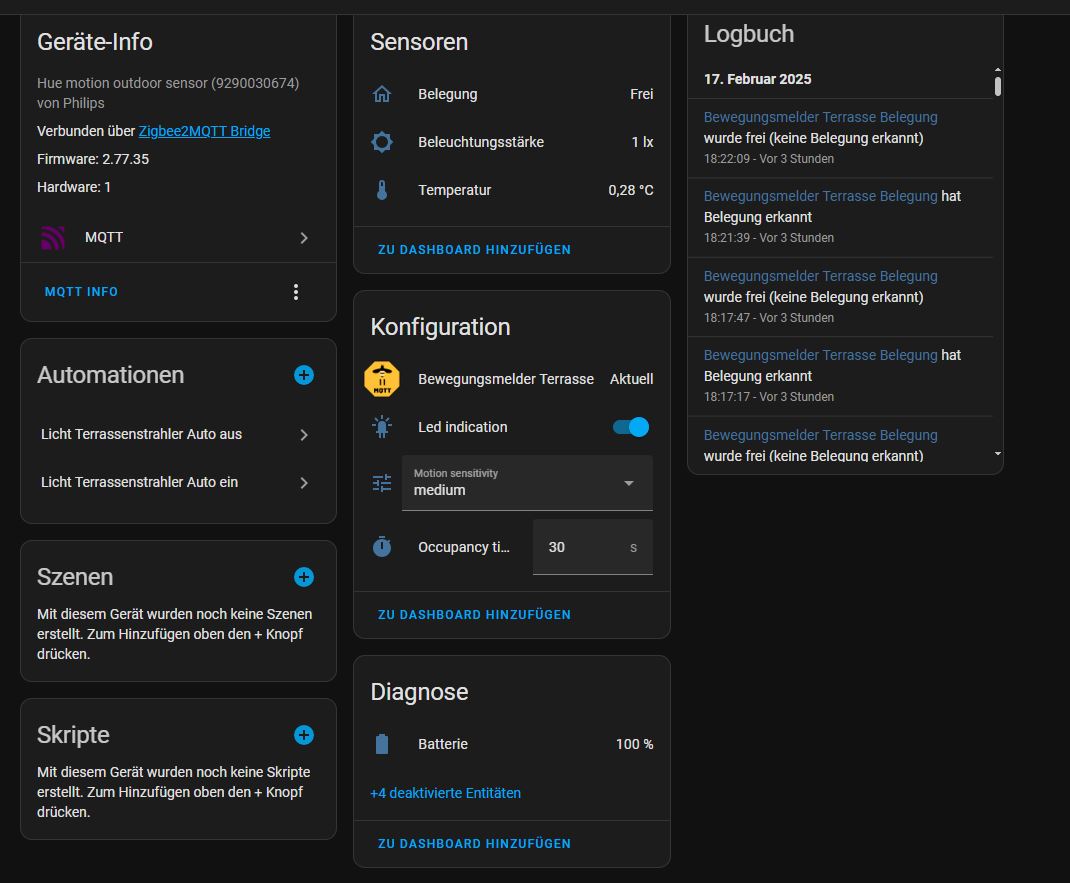Open three-dot menu in Geräte-Info card
Viewport: 1070px width, 883px height.
(295, 292)
